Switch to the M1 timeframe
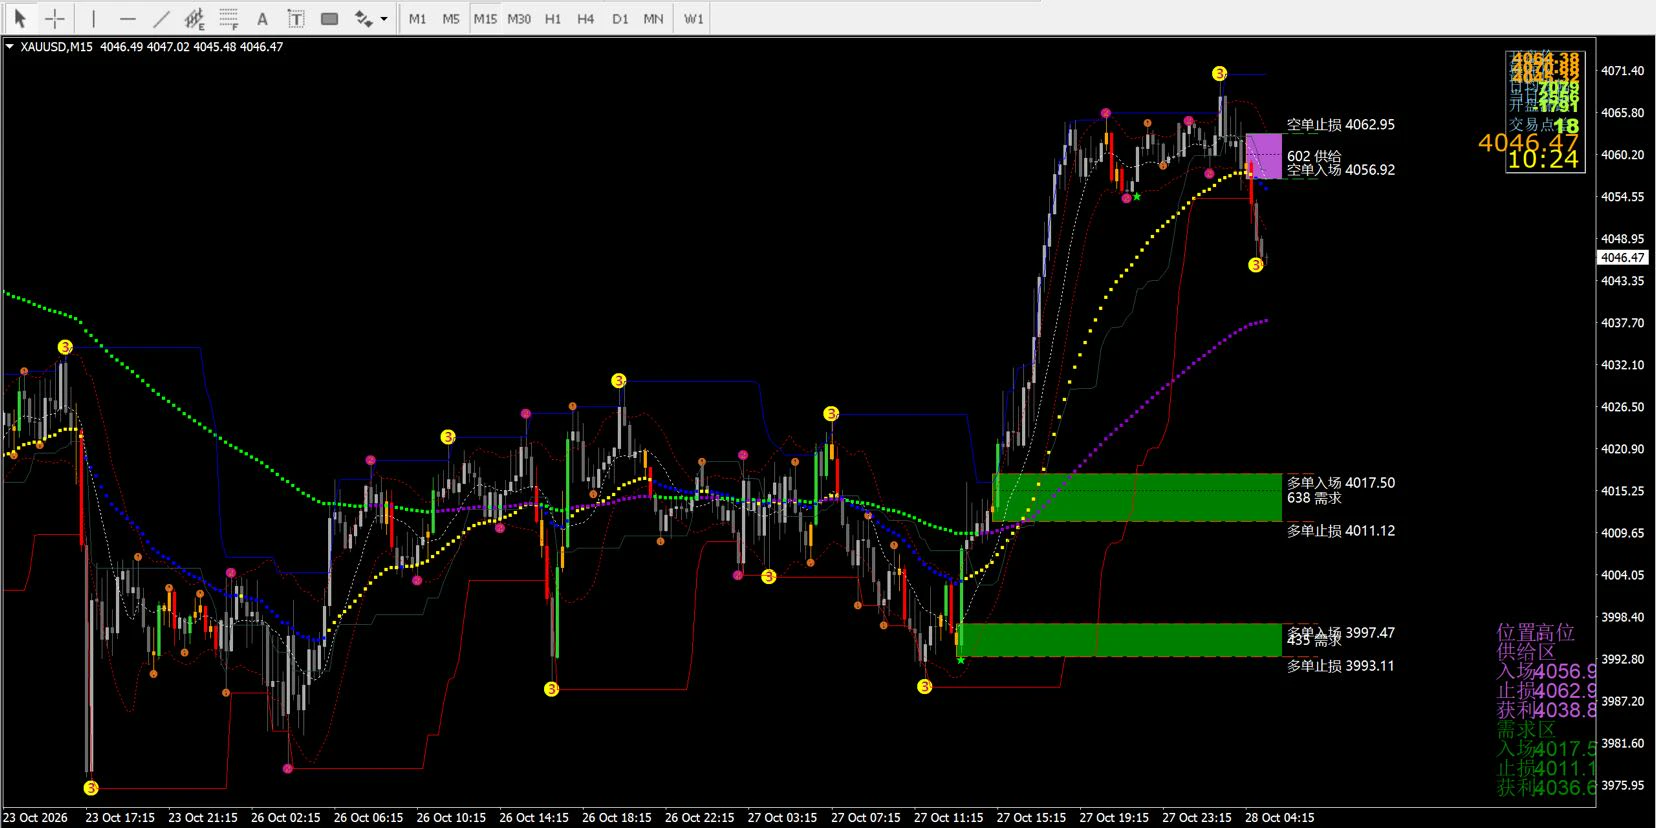 tap(418, 18)
